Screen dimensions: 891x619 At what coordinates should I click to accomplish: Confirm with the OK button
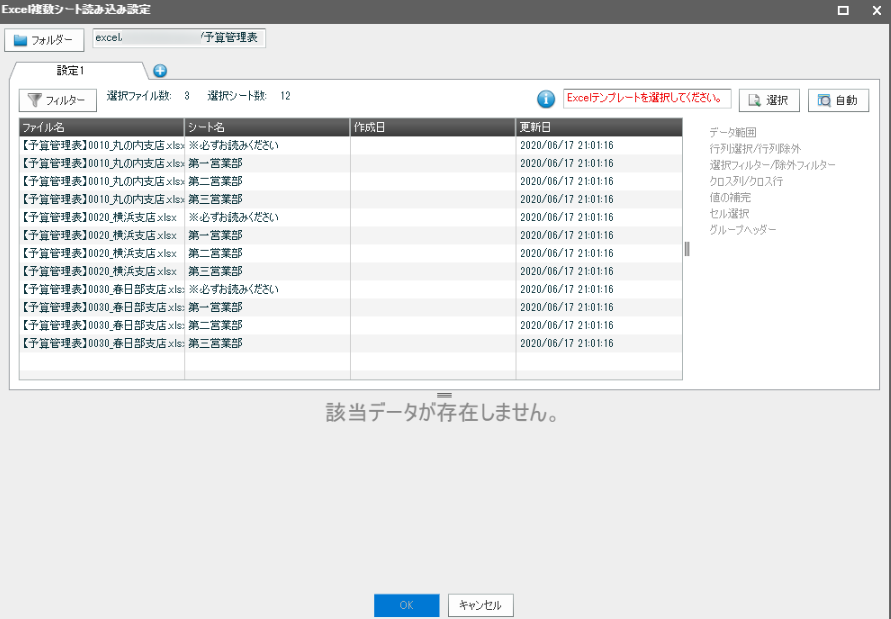click(406, 605)
